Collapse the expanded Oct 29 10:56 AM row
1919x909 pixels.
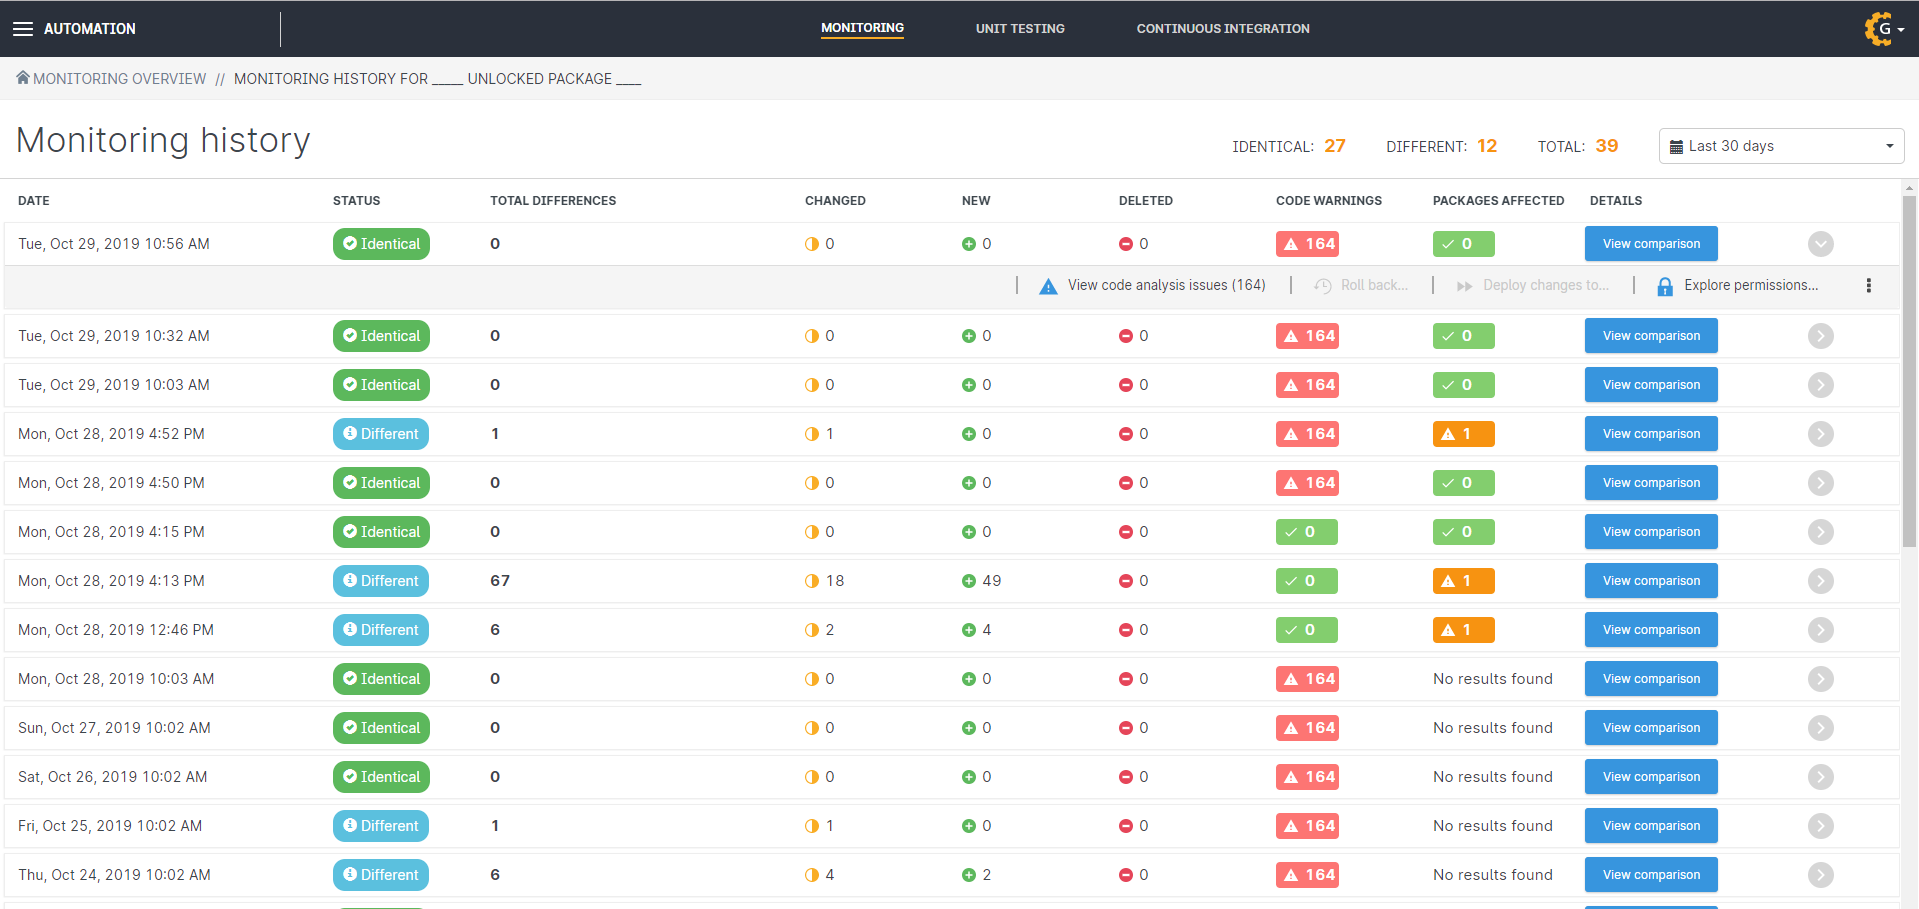point(1820,244)
